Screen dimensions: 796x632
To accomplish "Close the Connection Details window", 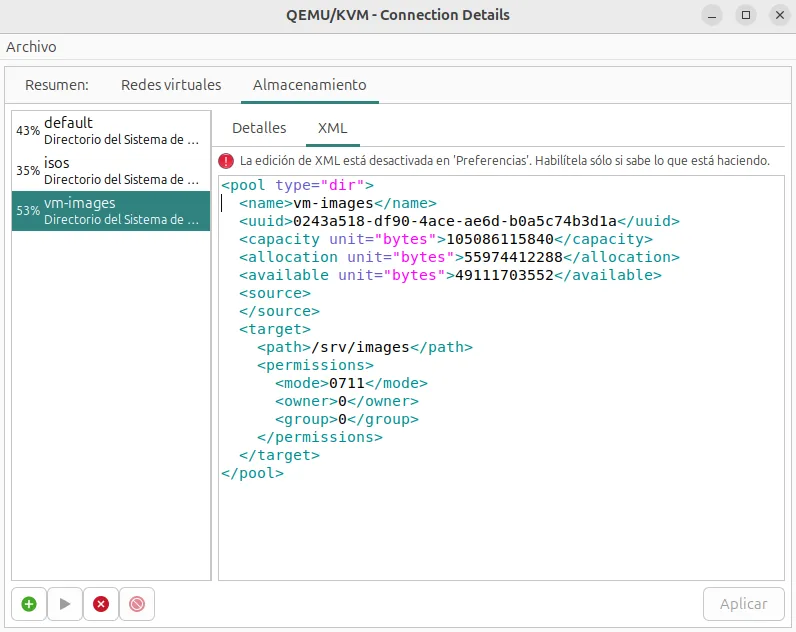I will point(779,15).
